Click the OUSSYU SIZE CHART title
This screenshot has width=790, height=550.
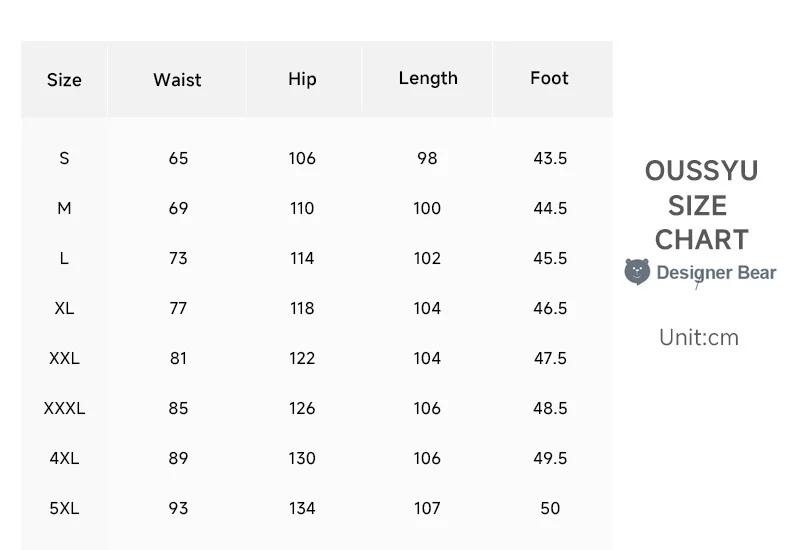[701, 205]
